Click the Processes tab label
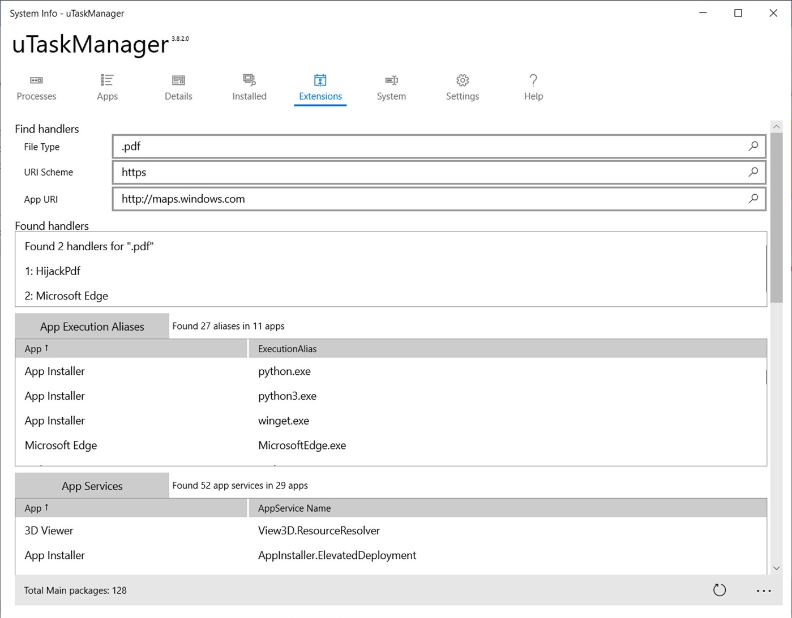Viewport: 792px width, 618px height. 36,96
